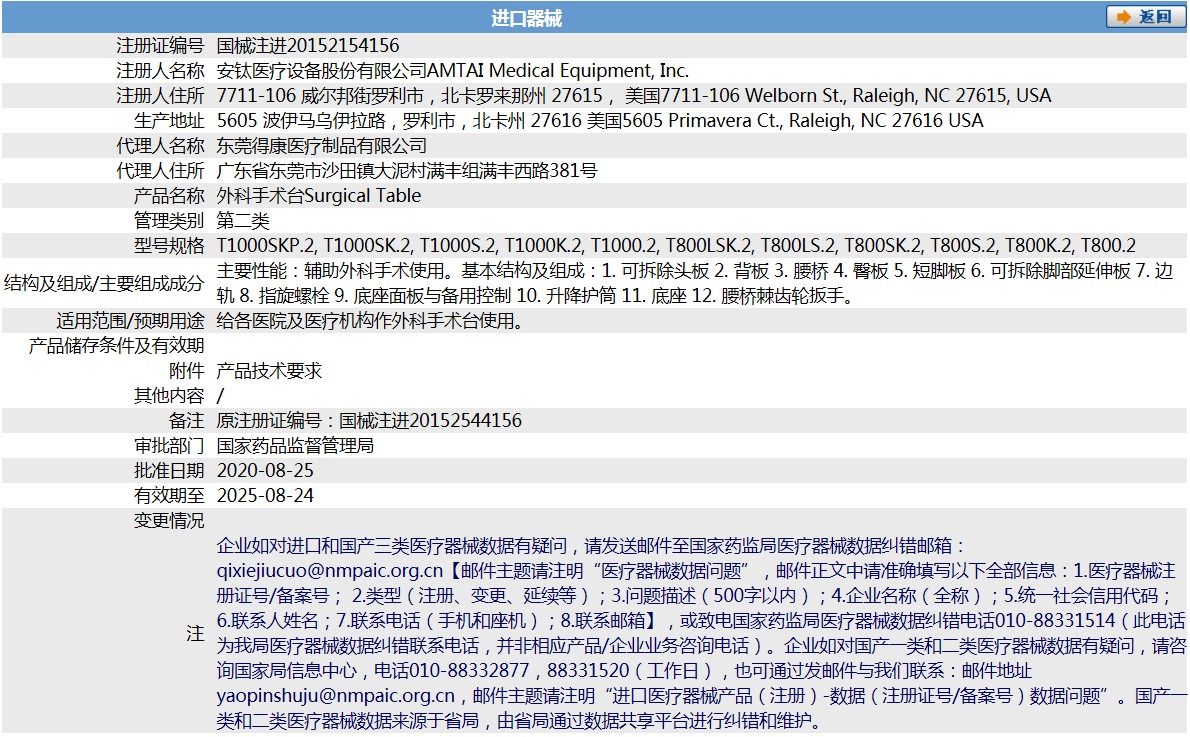This screenshot has width=1190, height=737.
Task: Select intended use text 给各医院及医疗机构
Action: pos(370,321)
